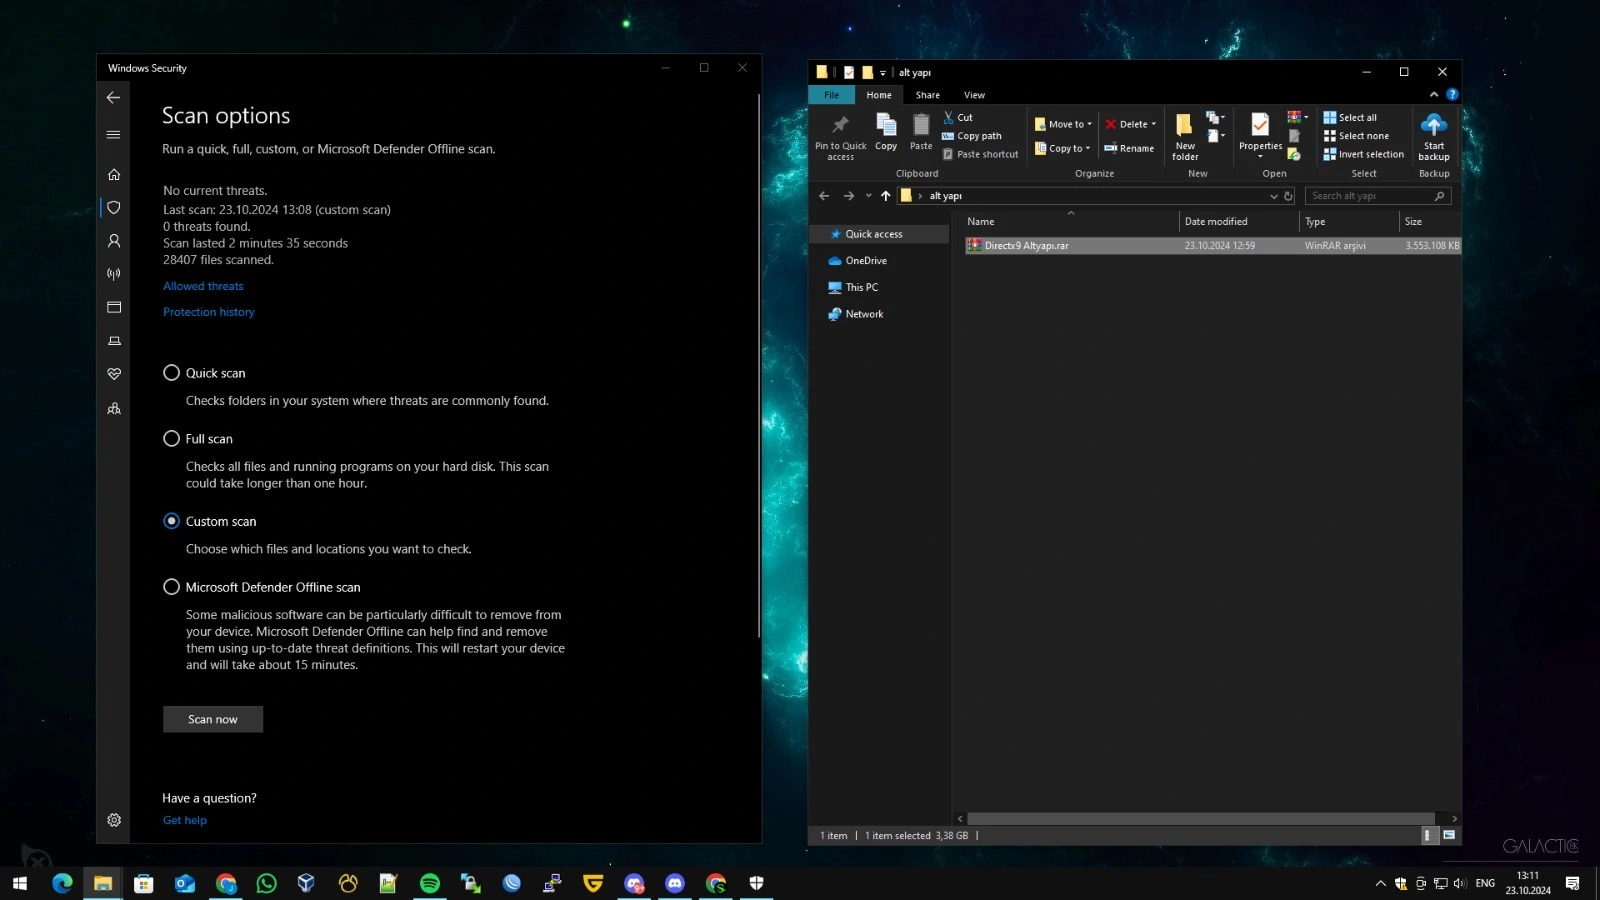Expand the address bar history dropdown
The image size is (1600, 900).
coord(1273,196)
